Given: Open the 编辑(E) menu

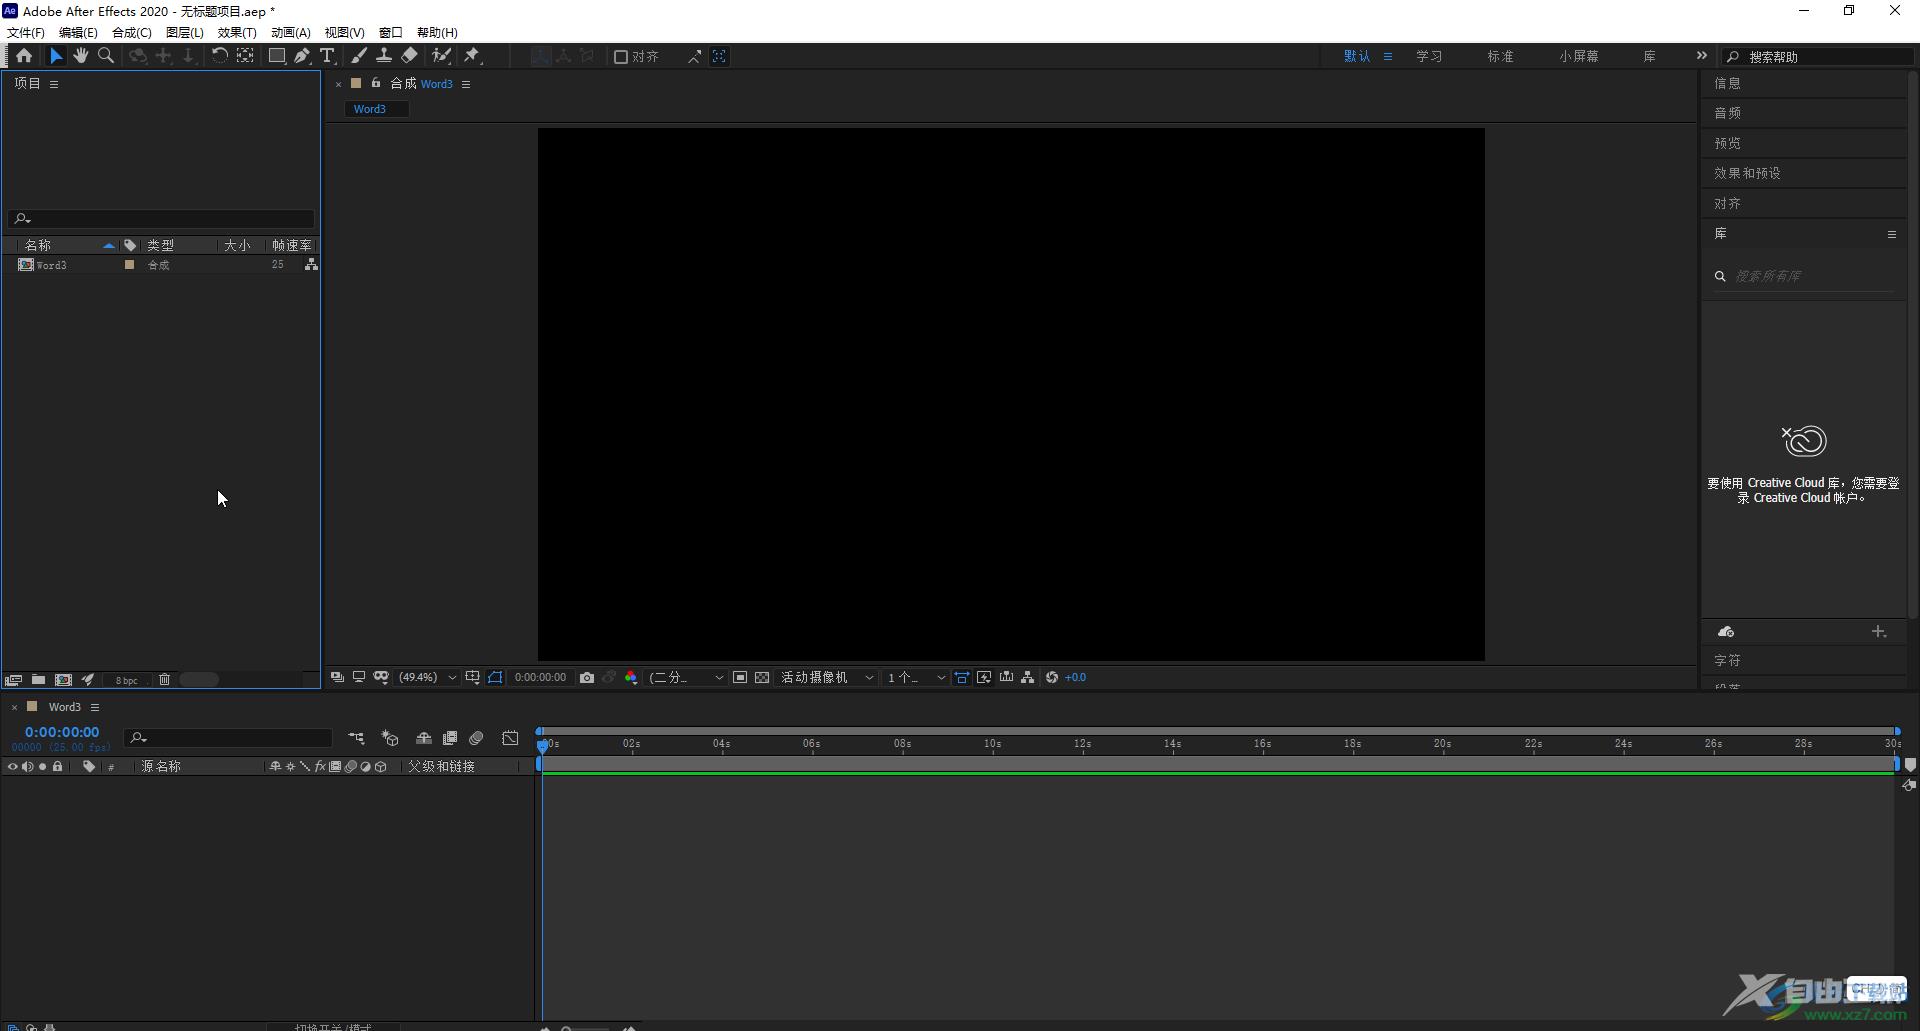Looking at the screenshot, I should (78, 33).
